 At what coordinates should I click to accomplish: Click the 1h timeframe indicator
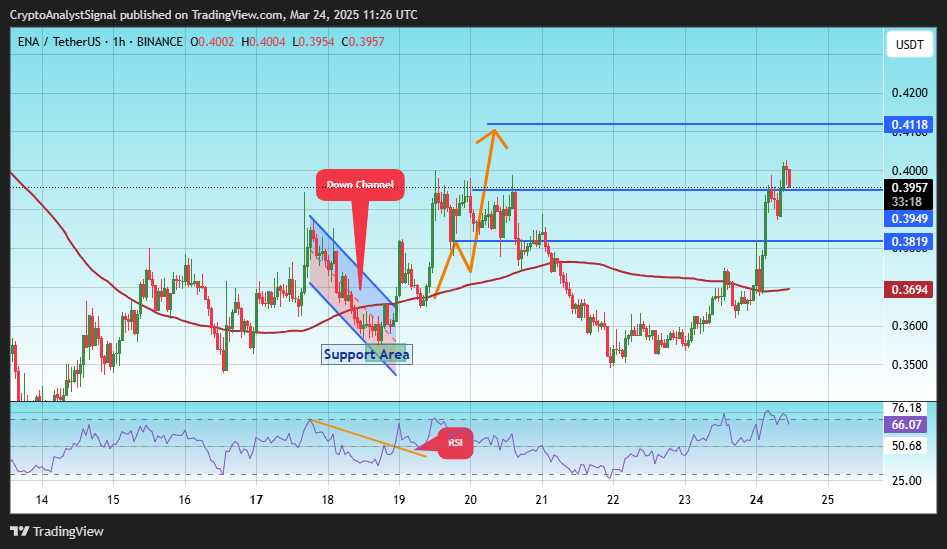(x=119, y=42)
